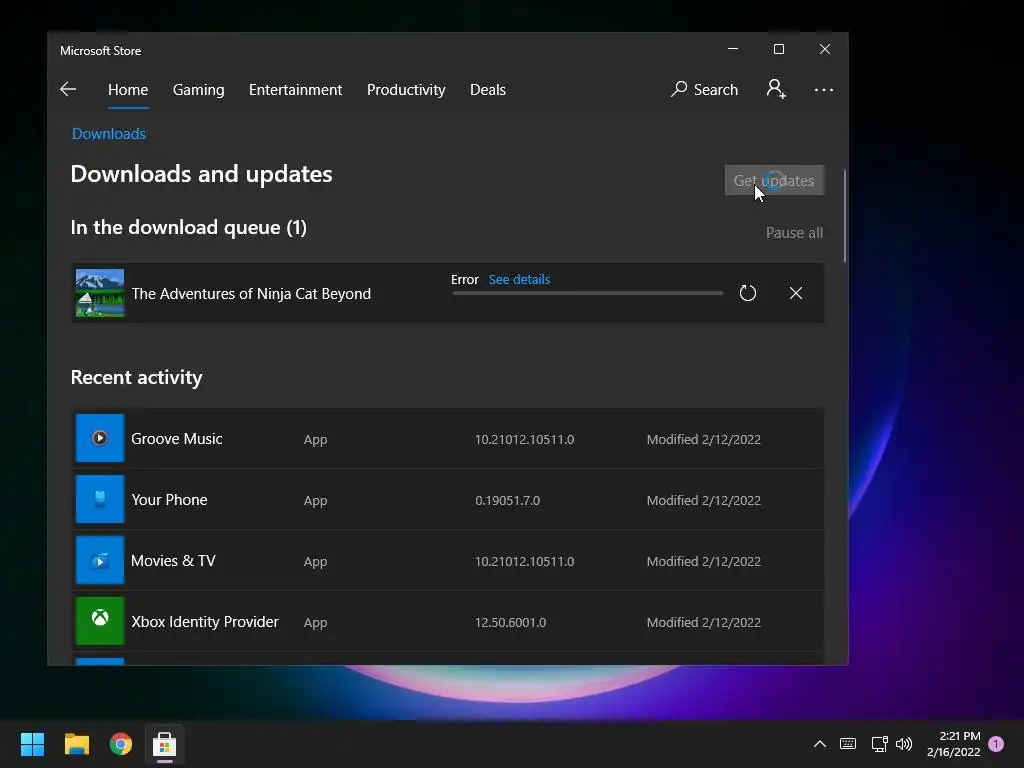Open the Xbox Identity Provider row name
Viewport: 1024px width, 768px height.
[x=205, y=622]
